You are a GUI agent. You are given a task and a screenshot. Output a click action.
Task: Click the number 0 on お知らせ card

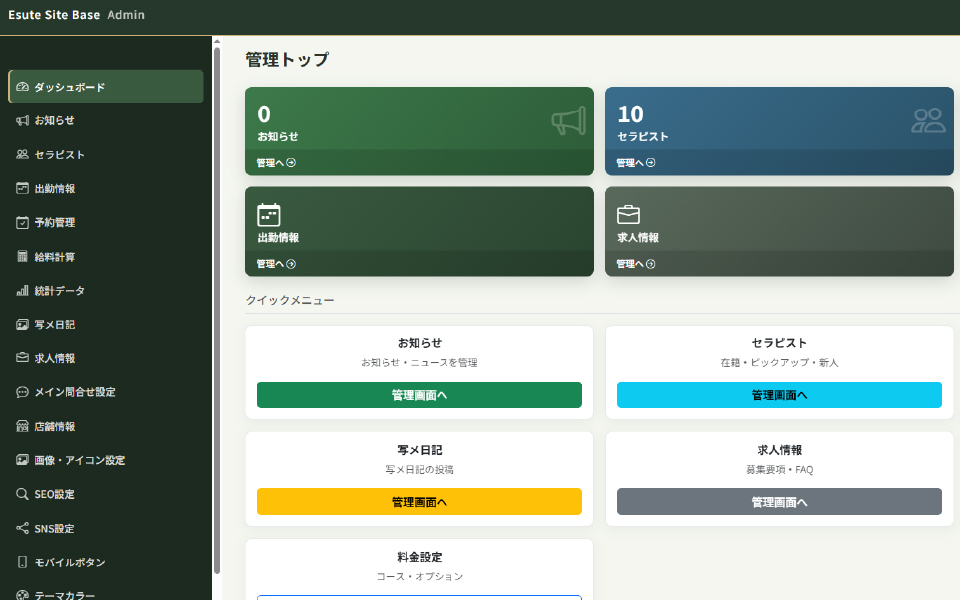click(264, 114)
